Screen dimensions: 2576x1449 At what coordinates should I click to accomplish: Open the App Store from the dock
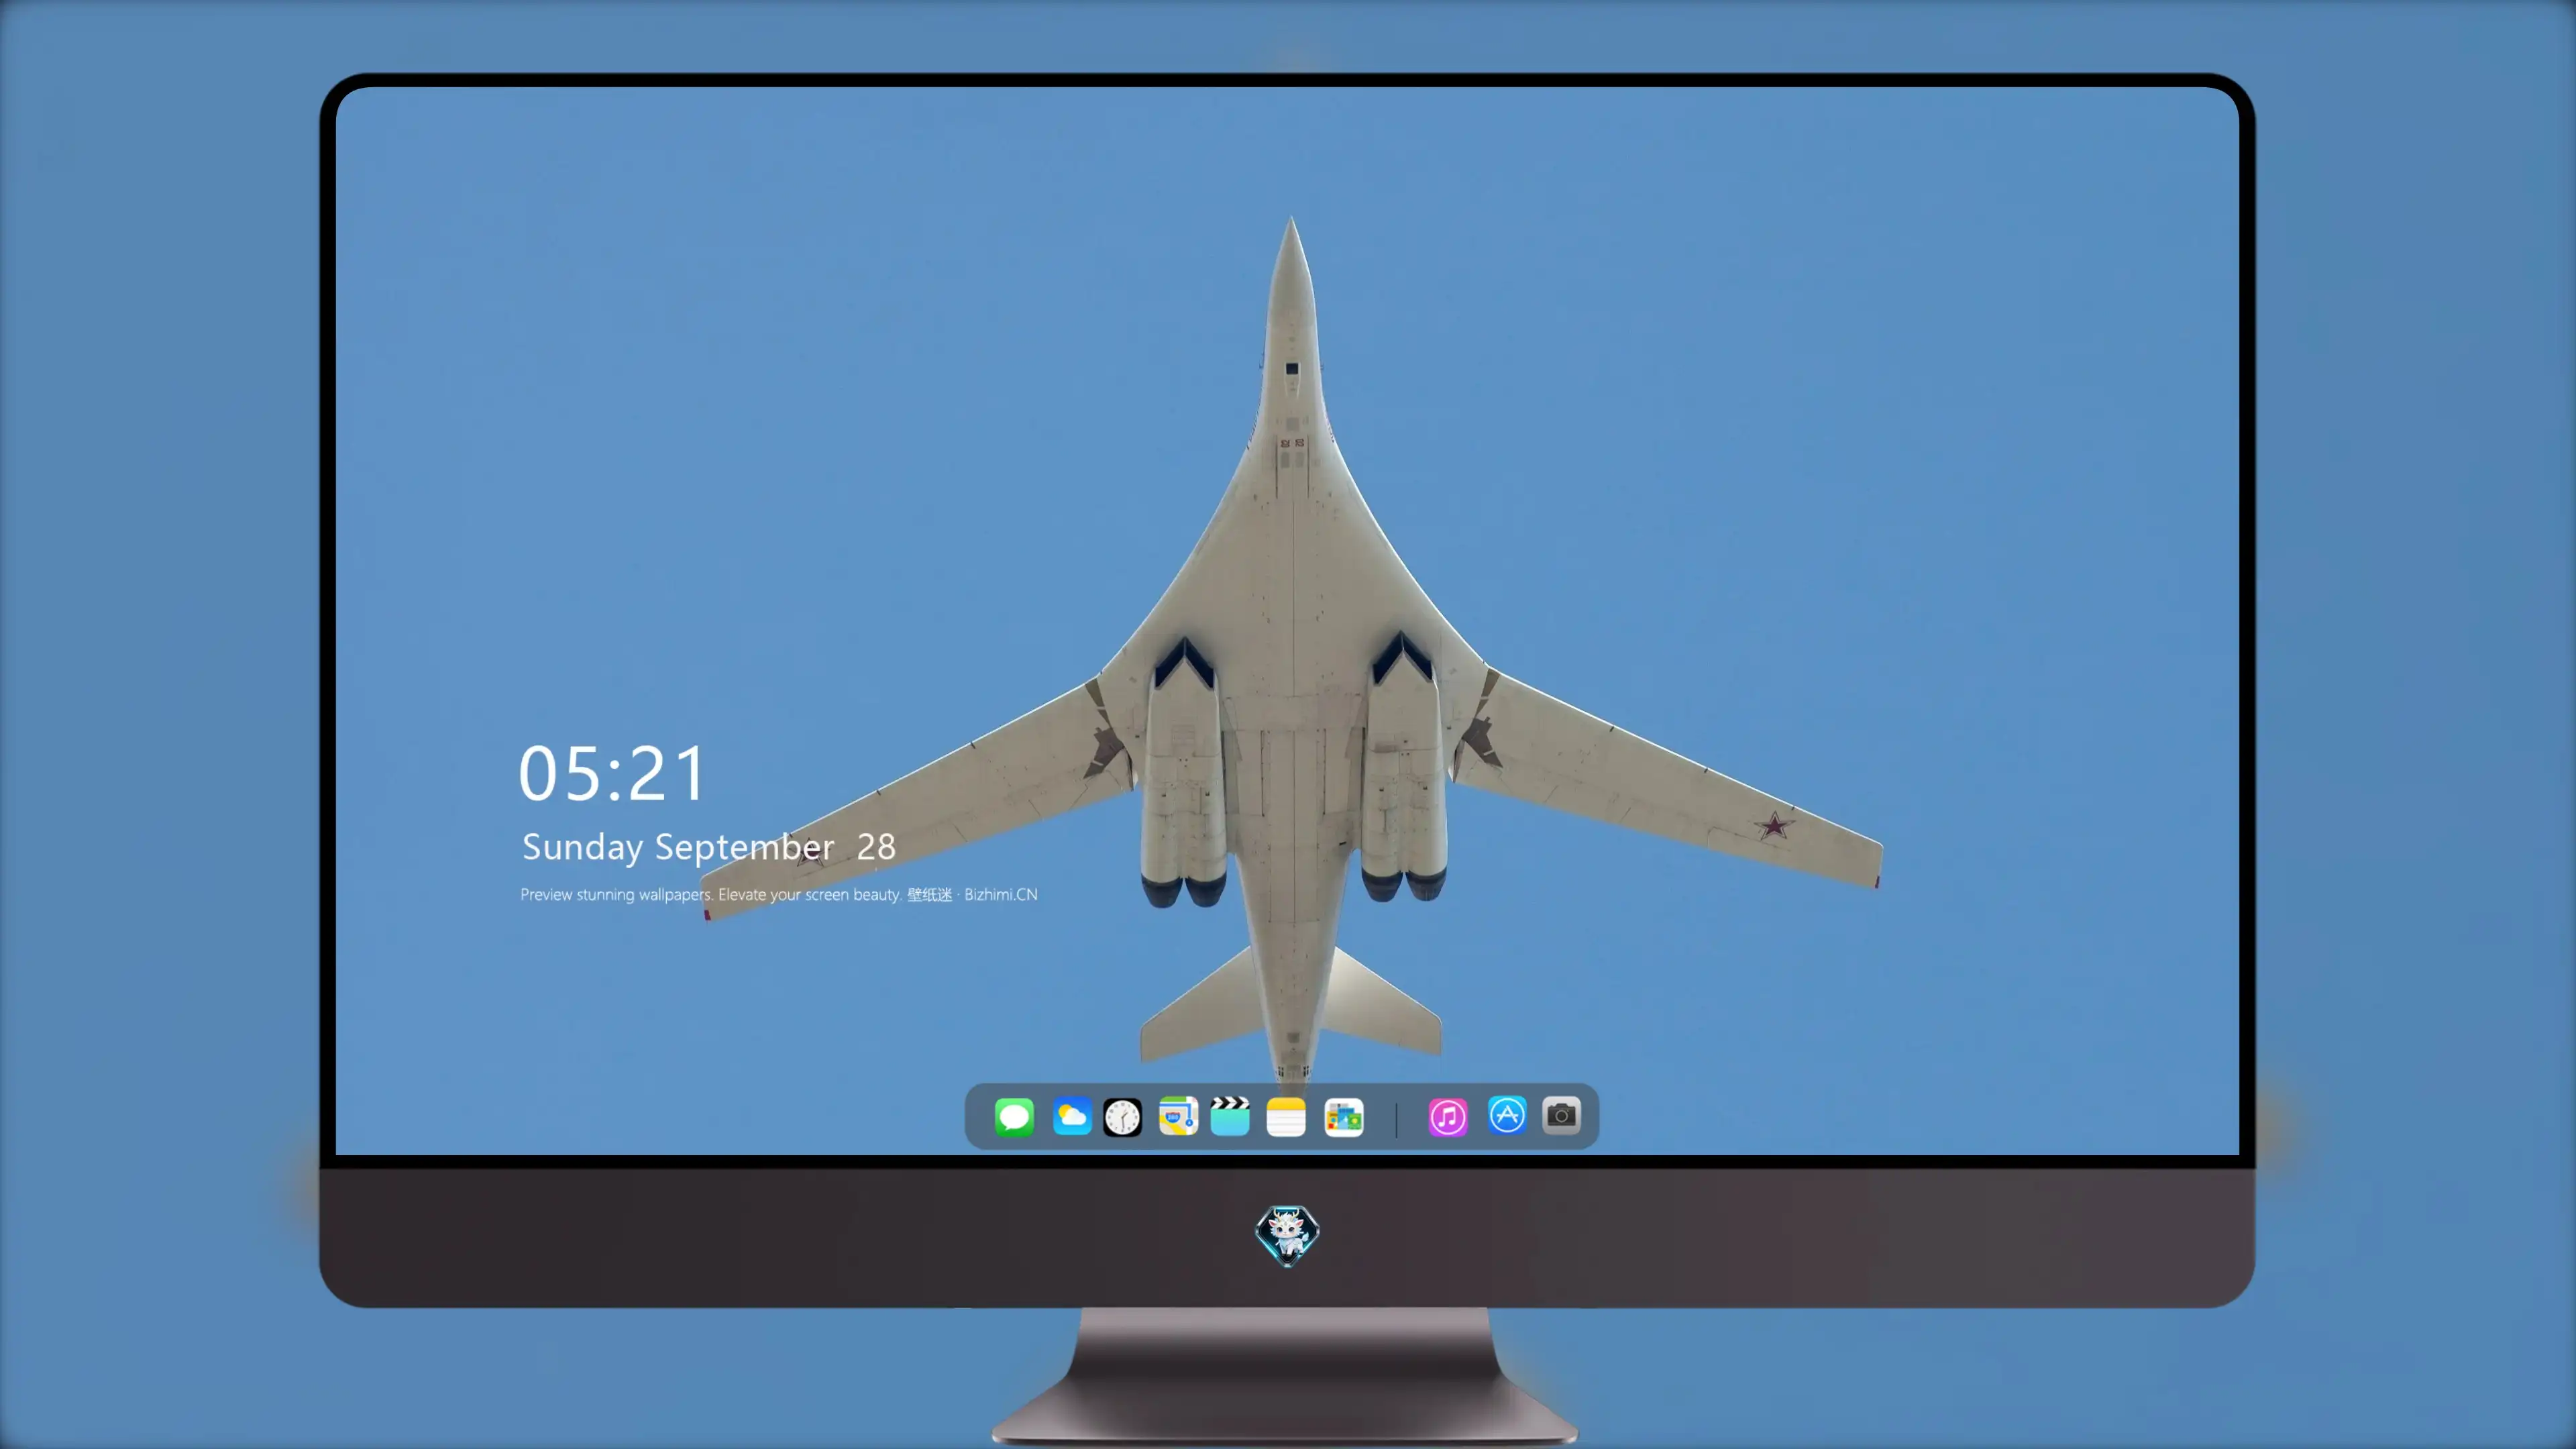tap(1507, 1115)
